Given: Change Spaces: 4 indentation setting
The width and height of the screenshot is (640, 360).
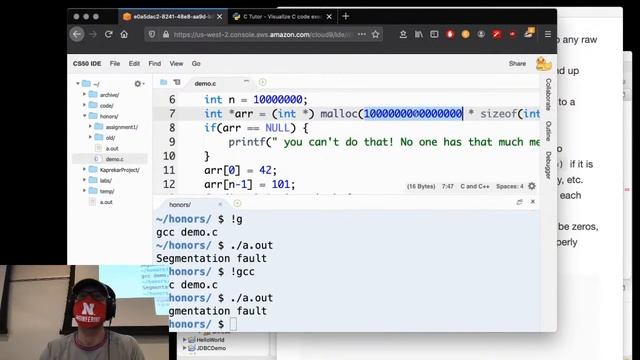Looking at the screenshot, I should [510, 187].
